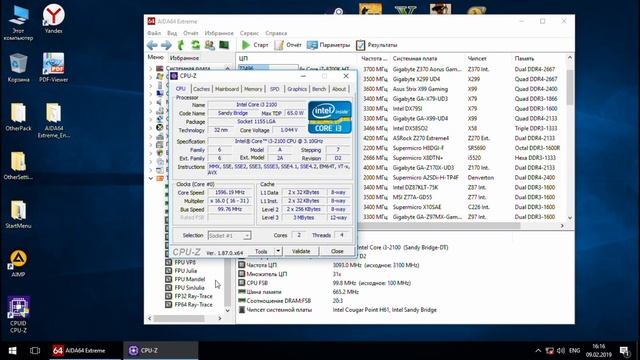Screen dimensions: 640x360
Task: Click the Tools button in CPU-Z
Action: [x=261, y=251]
